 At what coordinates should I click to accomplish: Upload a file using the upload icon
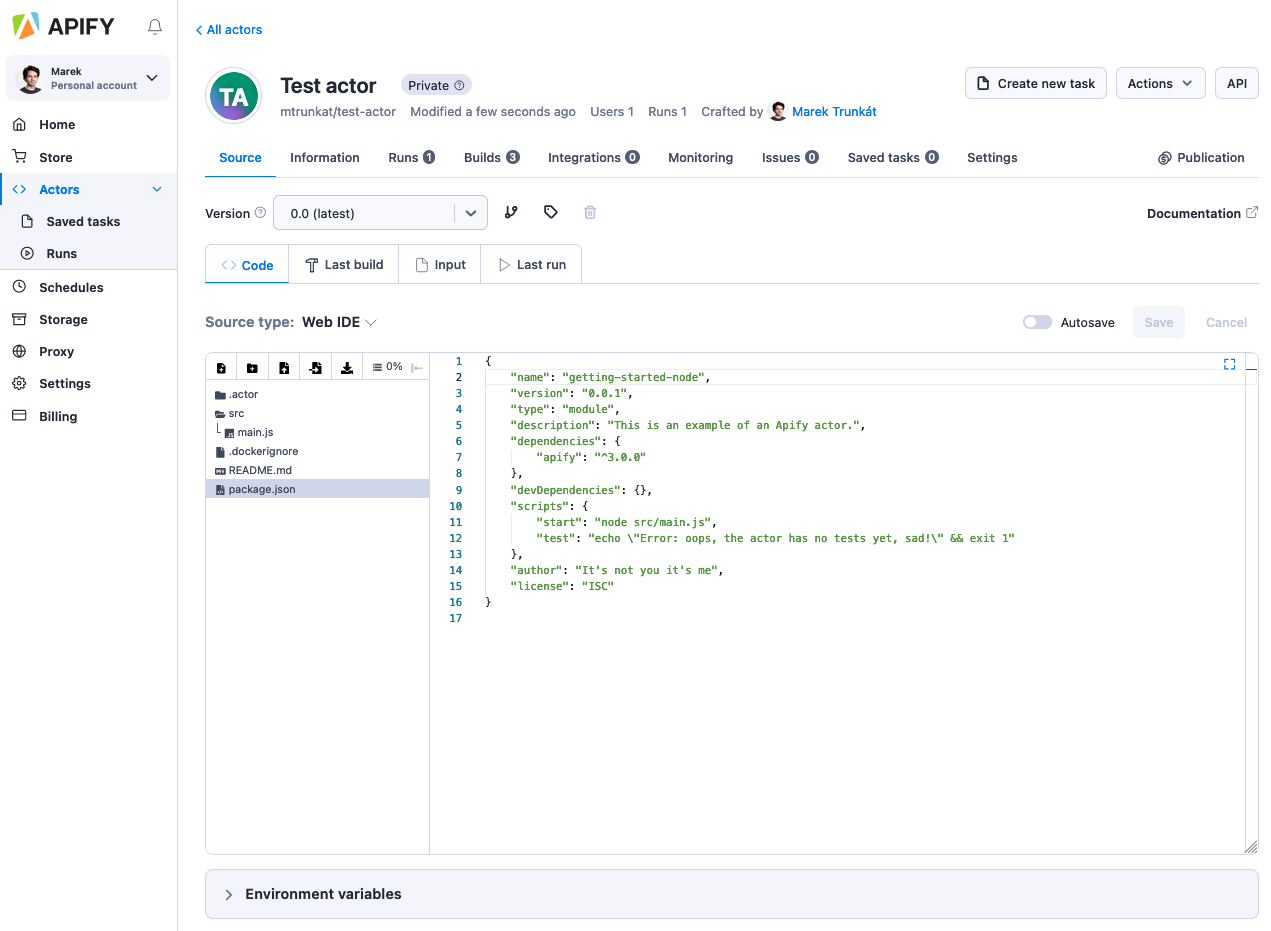point(284,366)
